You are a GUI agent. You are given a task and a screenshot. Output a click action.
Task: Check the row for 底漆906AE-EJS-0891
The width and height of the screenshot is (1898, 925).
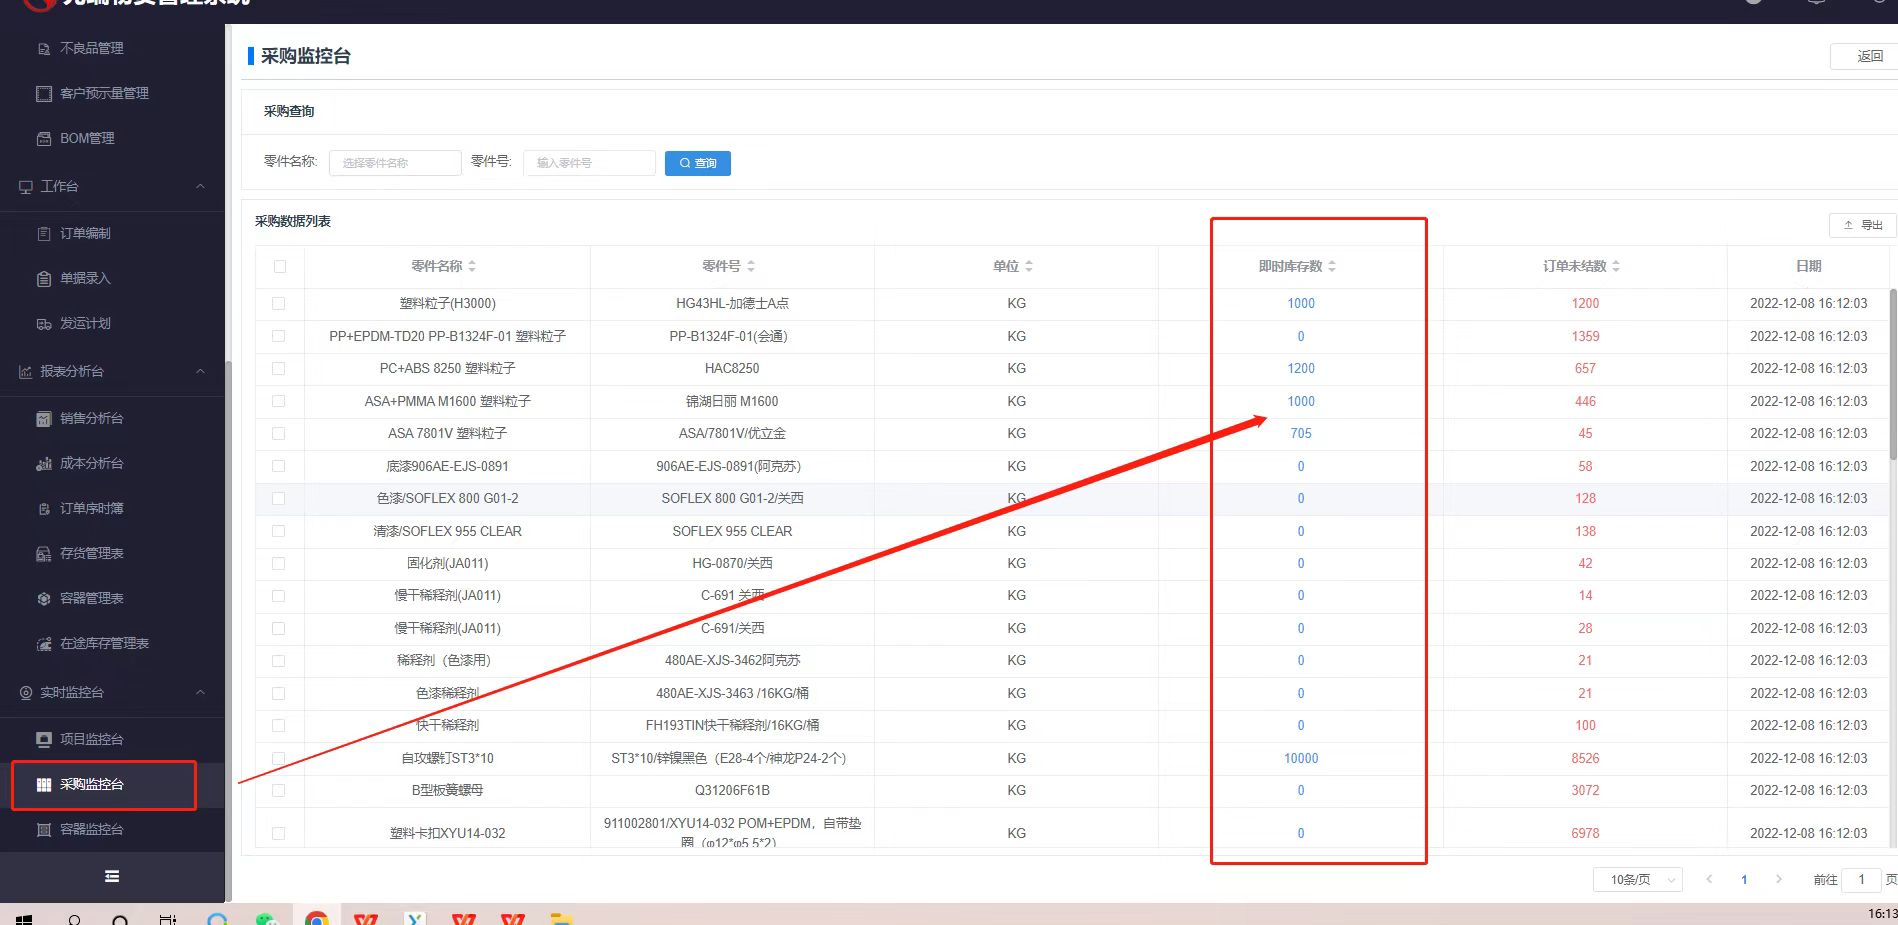(279, 466)
